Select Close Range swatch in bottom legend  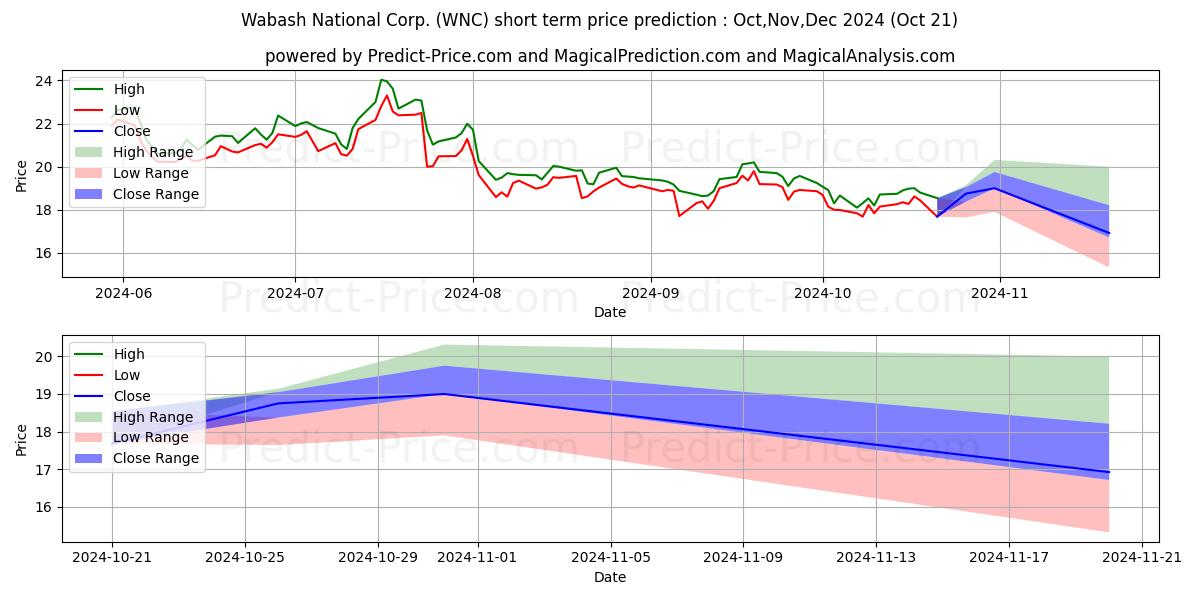90,459
